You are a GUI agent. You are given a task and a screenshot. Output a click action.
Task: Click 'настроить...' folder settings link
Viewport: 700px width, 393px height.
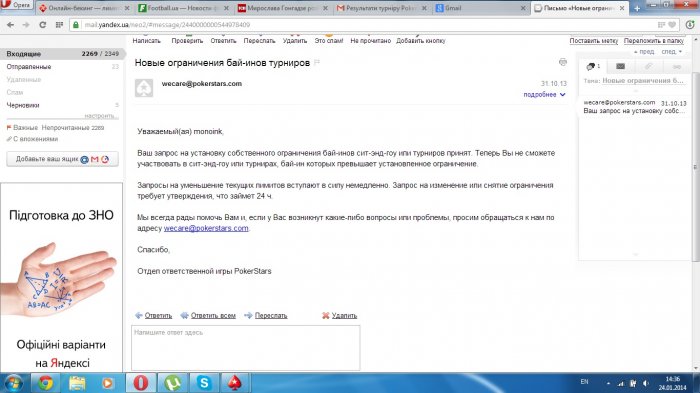pyautogui.click(x=101, y=116)
